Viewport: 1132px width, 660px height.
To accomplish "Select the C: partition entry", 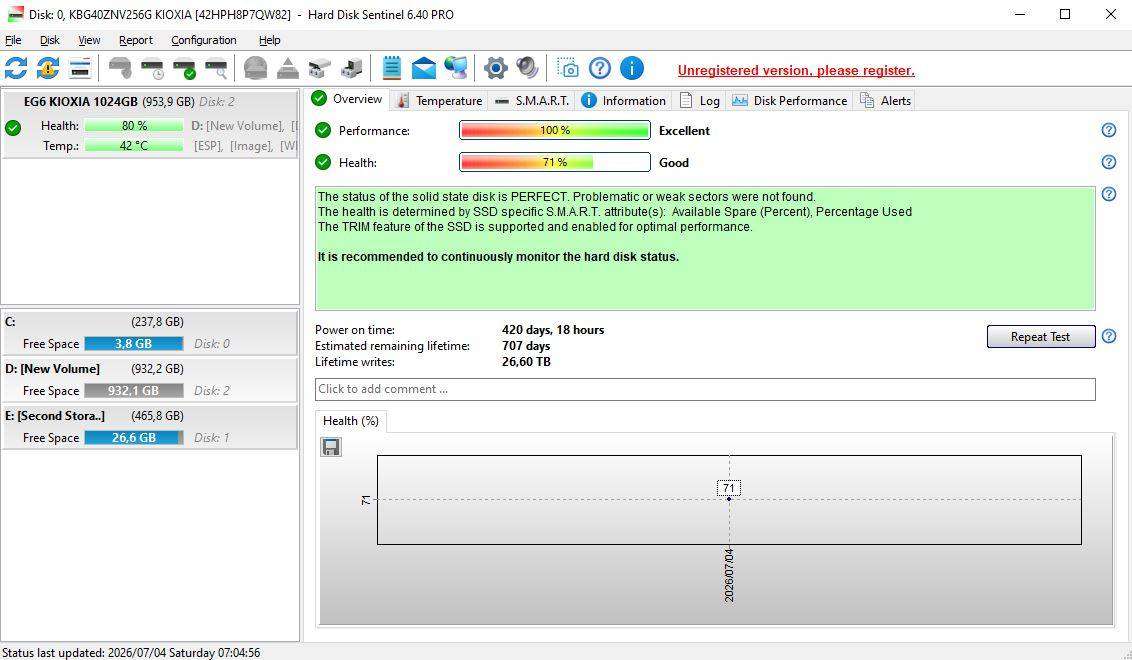I will pos(150,333).
